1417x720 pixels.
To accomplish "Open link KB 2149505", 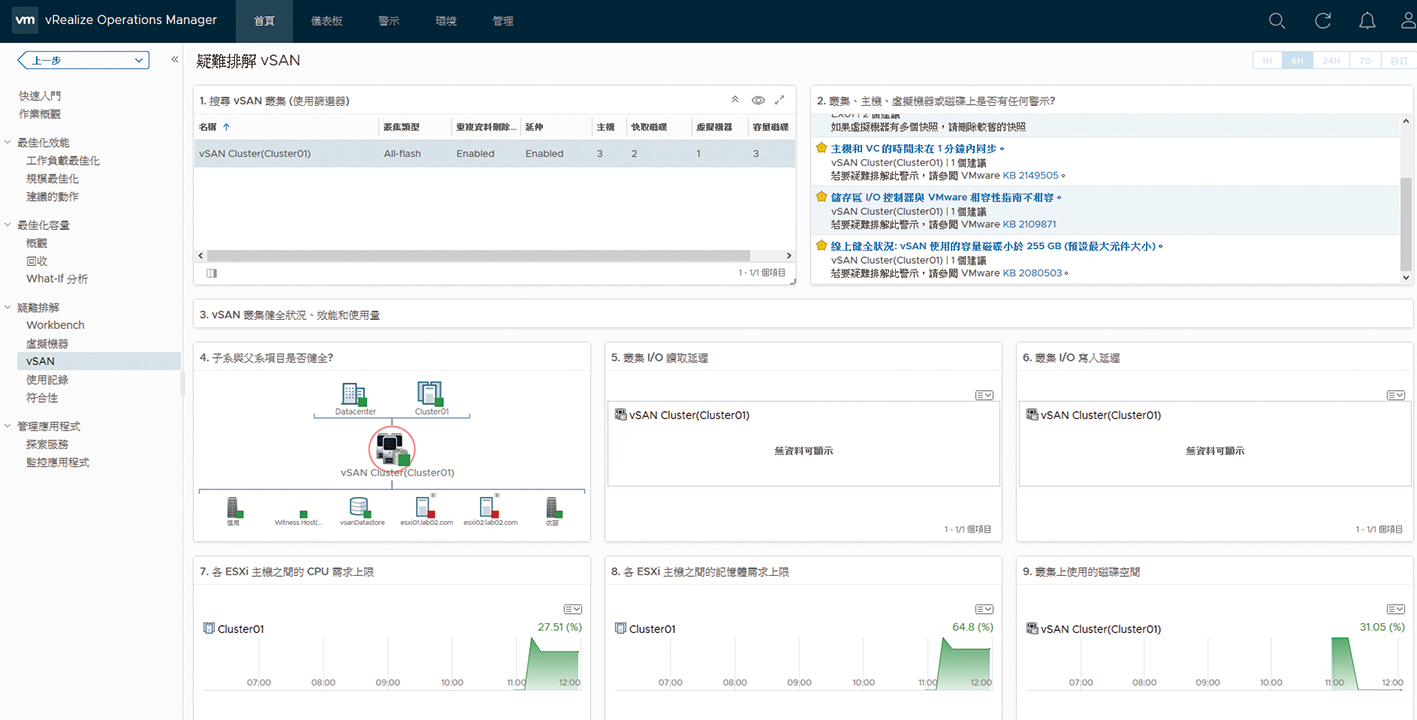I will point(1030,175).
